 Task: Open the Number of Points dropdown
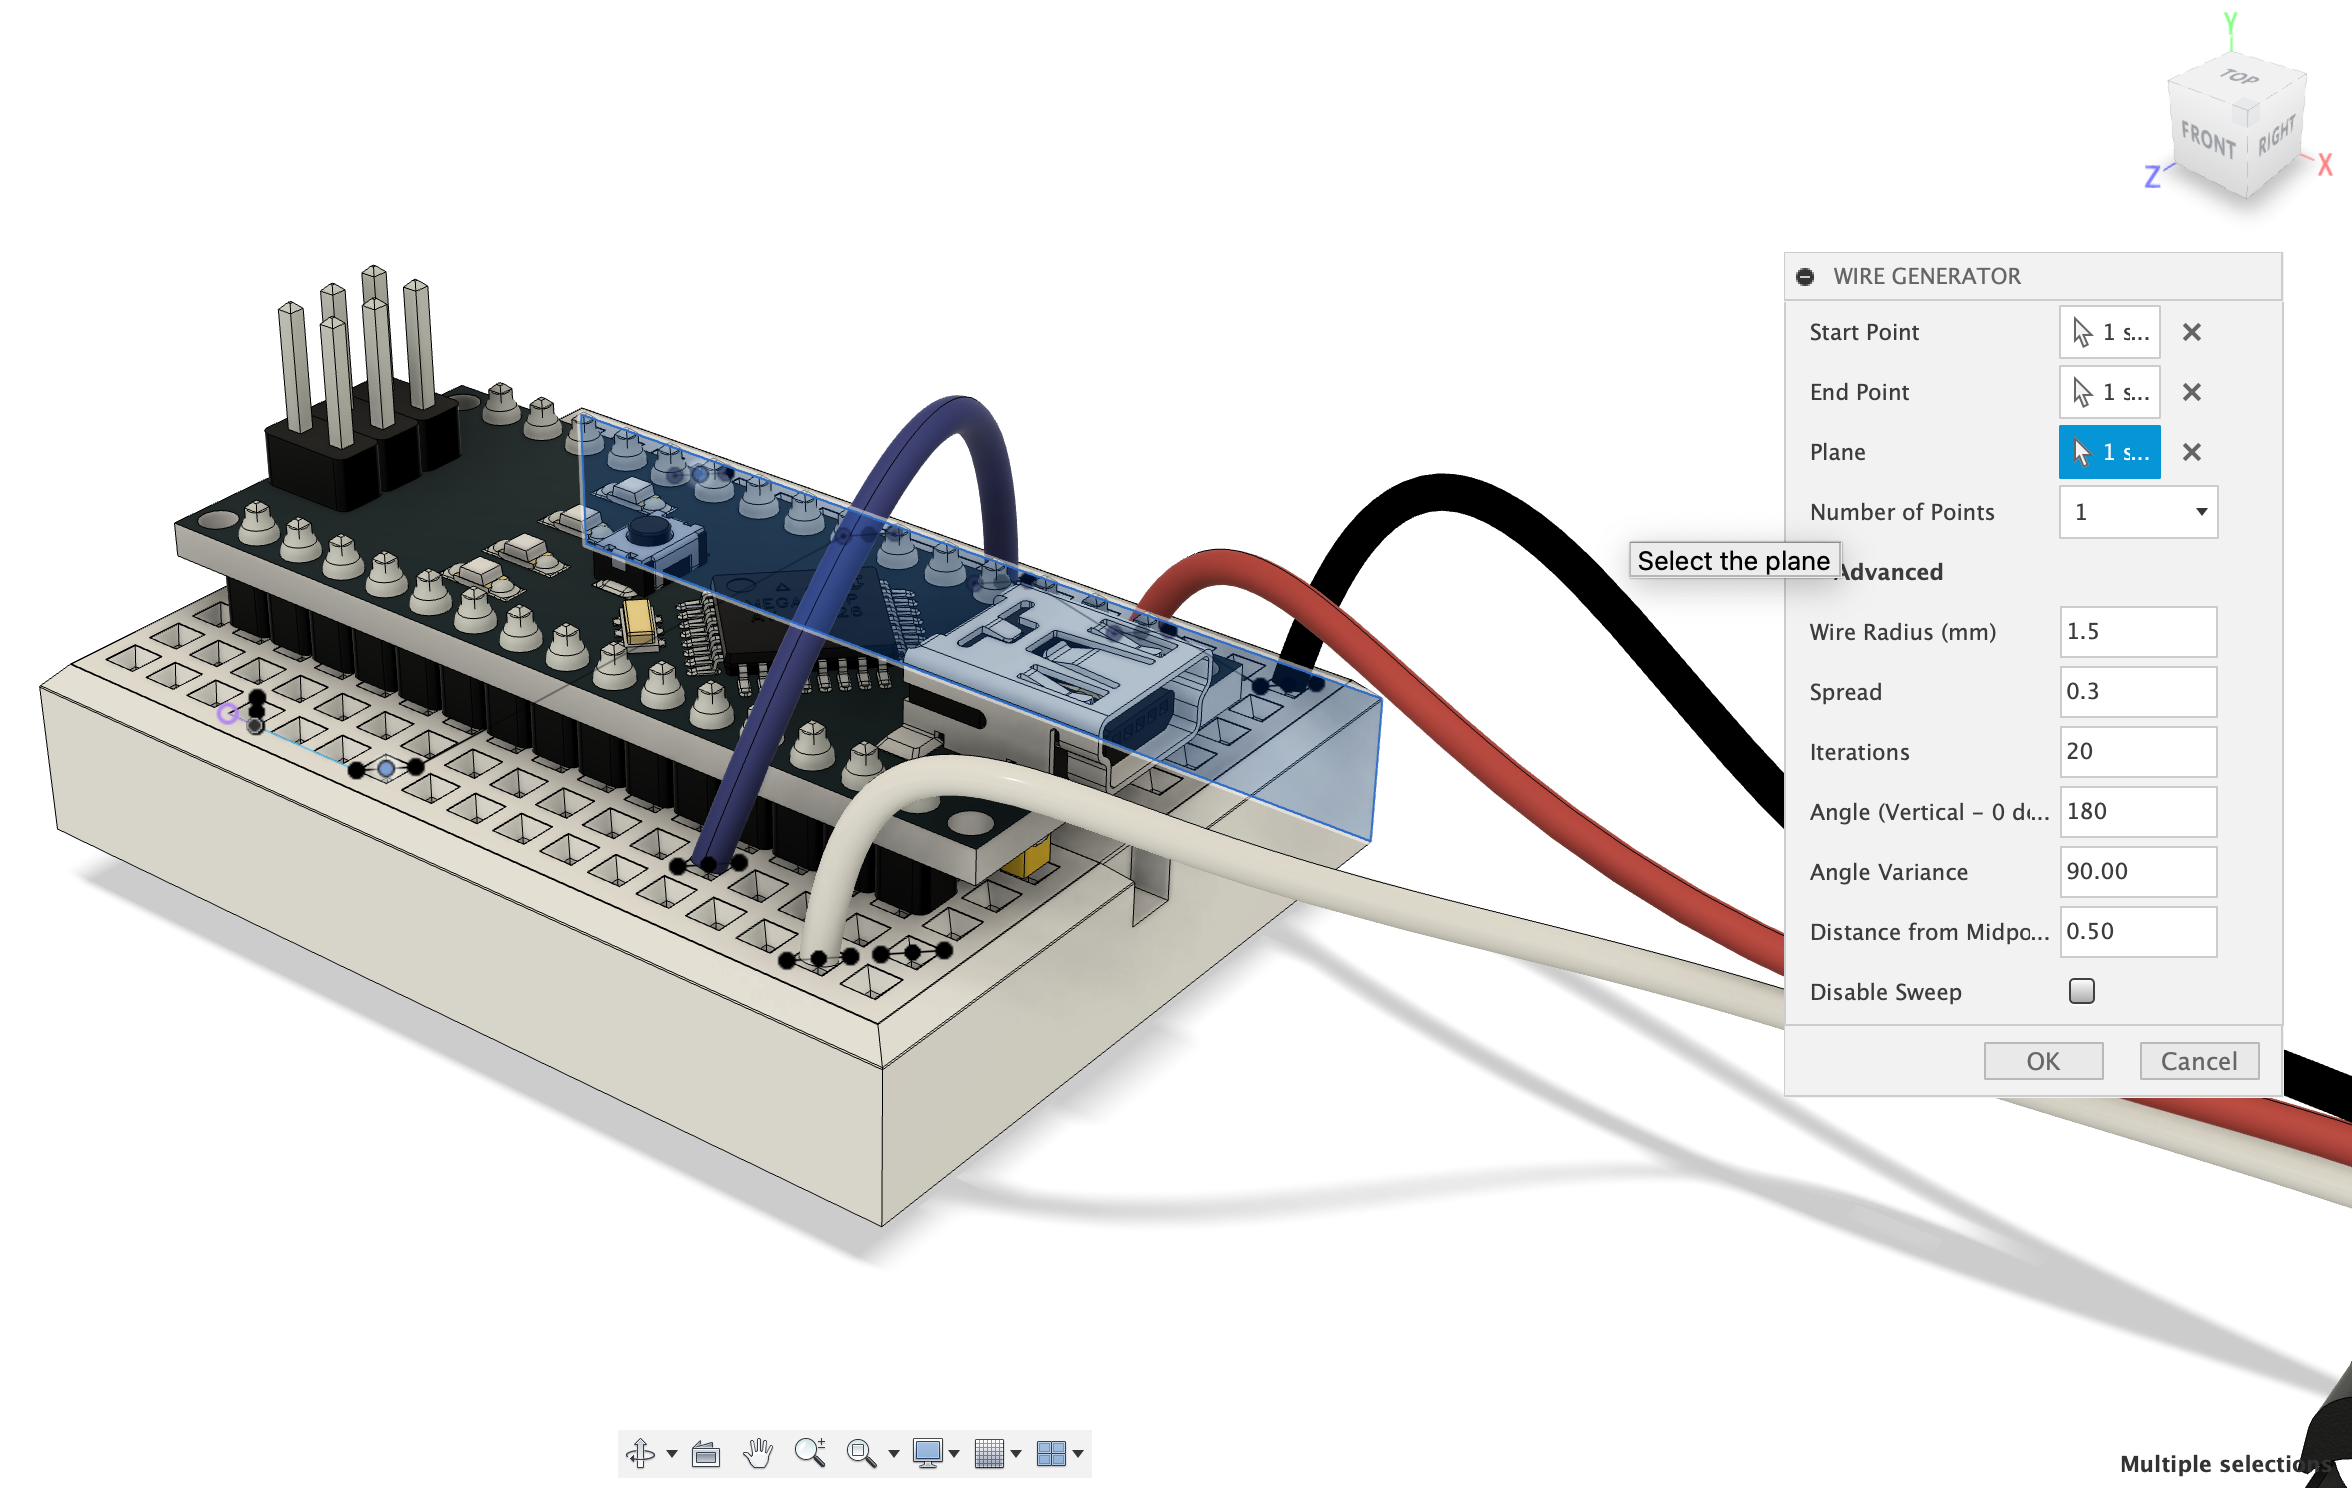tap(2138, 512)
